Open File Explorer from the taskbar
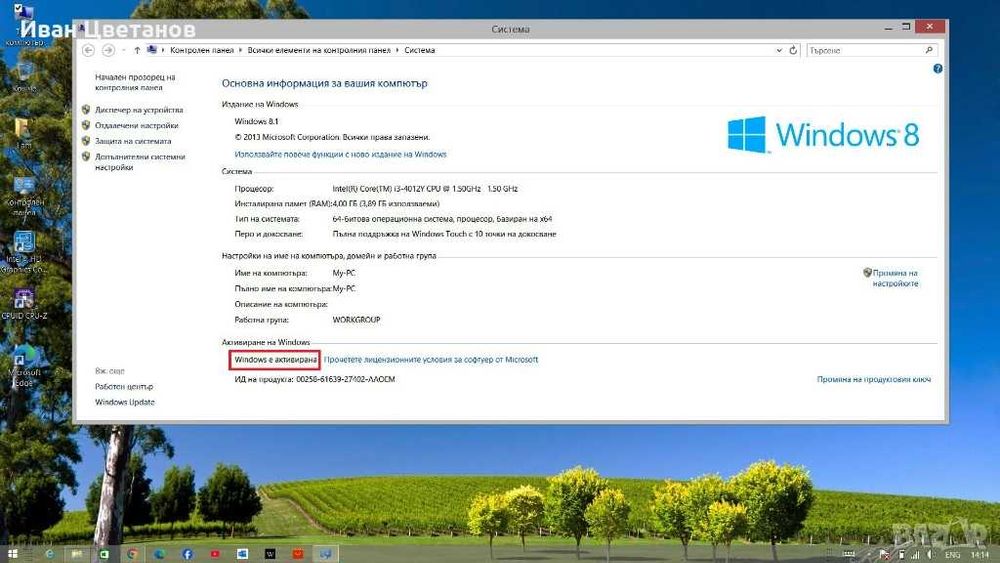The height and width of the screenshot is (563, 1000). pos(77,554)
